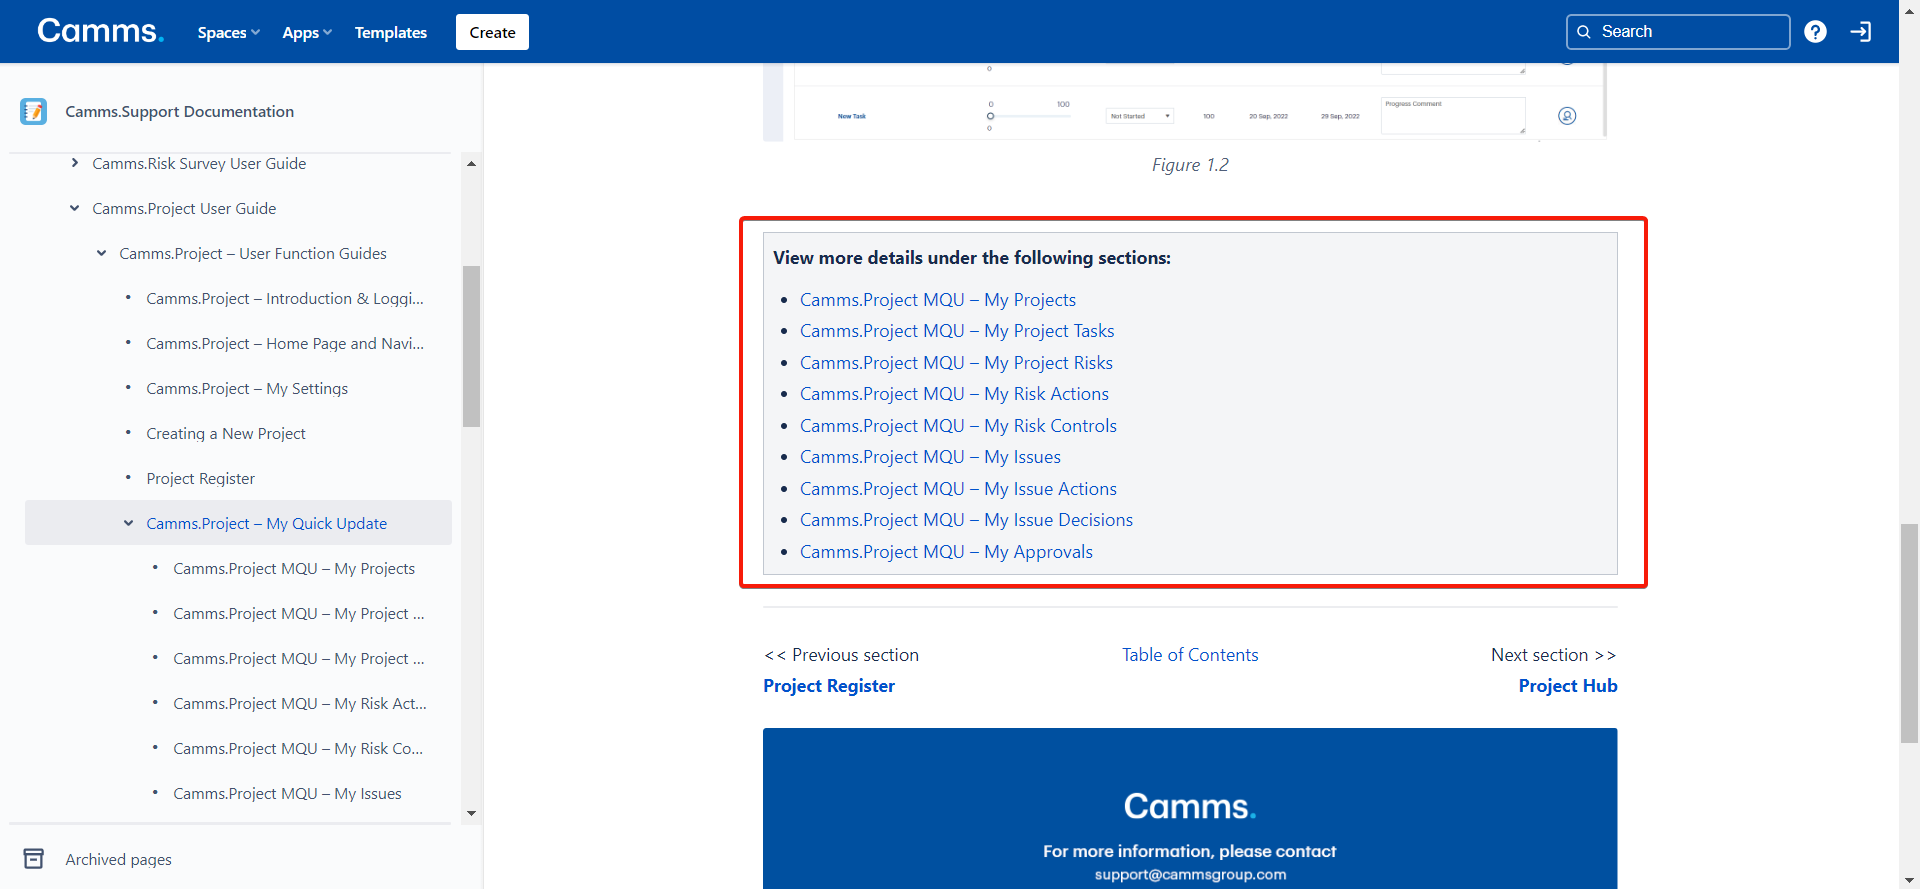
Task: Open Camms.Project – Introduction & Loggi... page
Action: 285,298
